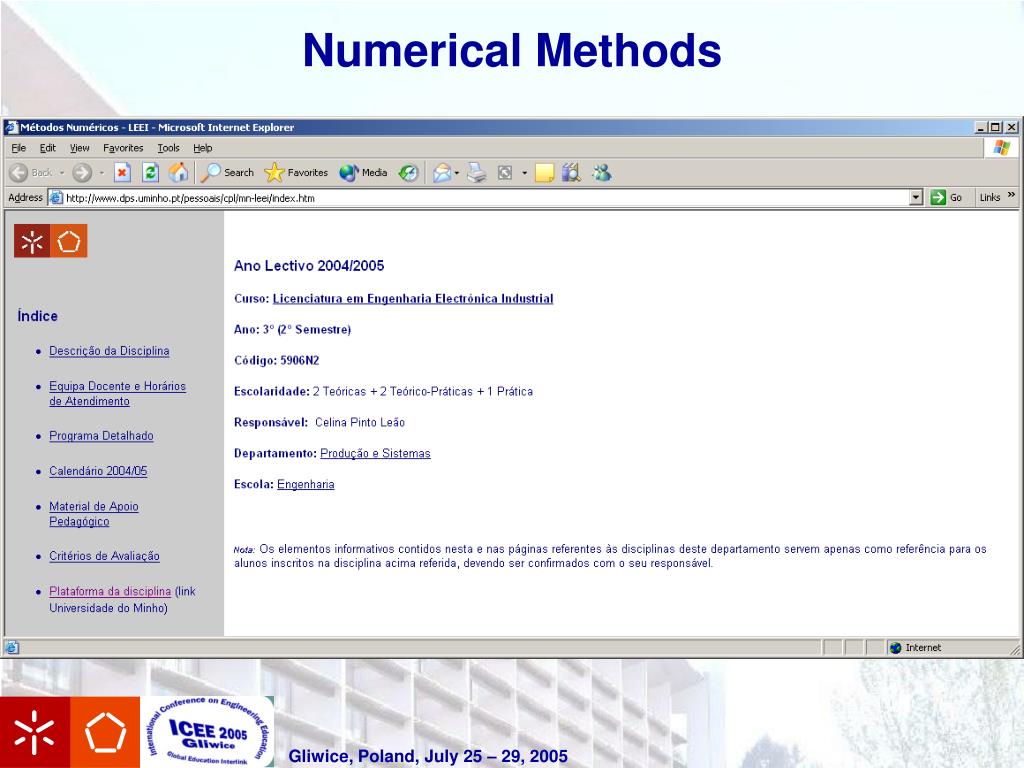Click the Research books toolbar icon
The image size is (1024, 768).
pos(571,173)
